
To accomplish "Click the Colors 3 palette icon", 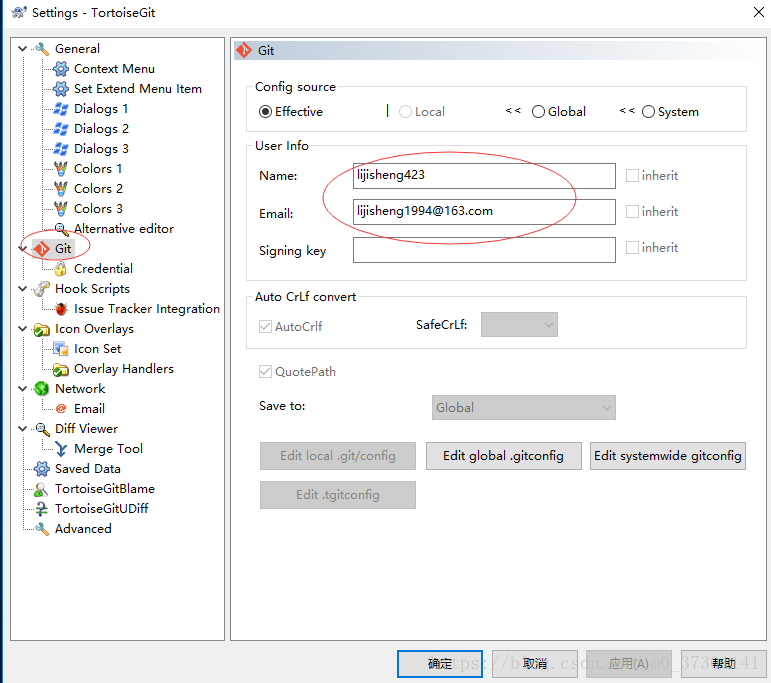I will coord(61,209).
